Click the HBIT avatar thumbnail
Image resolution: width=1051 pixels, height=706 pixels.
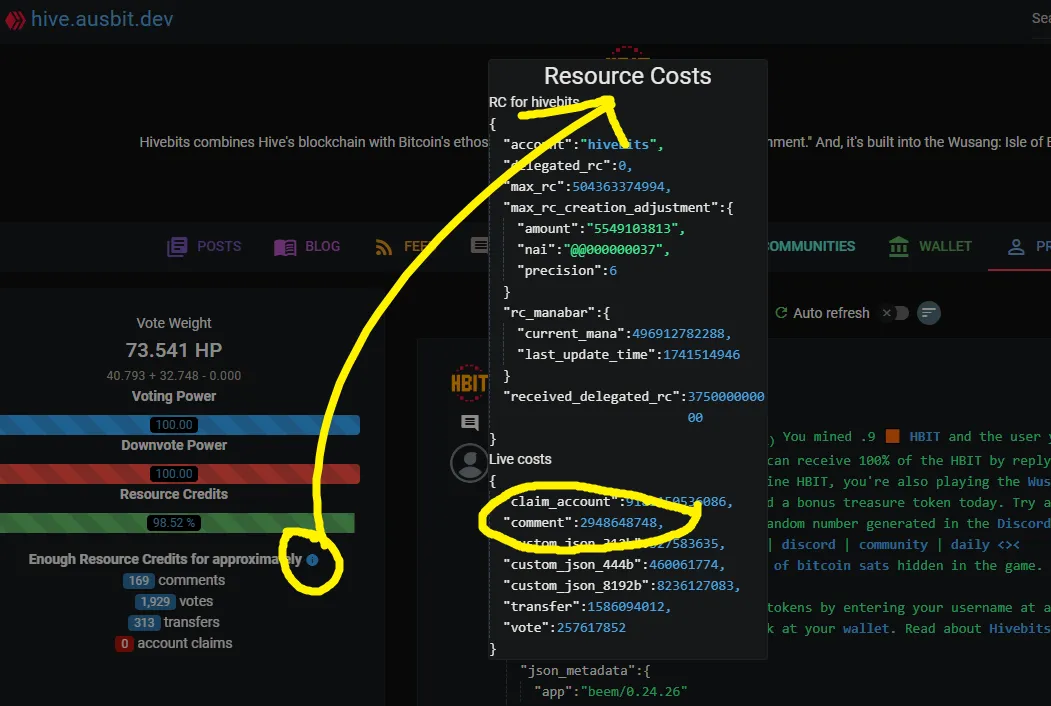click(x=469, y=383)
